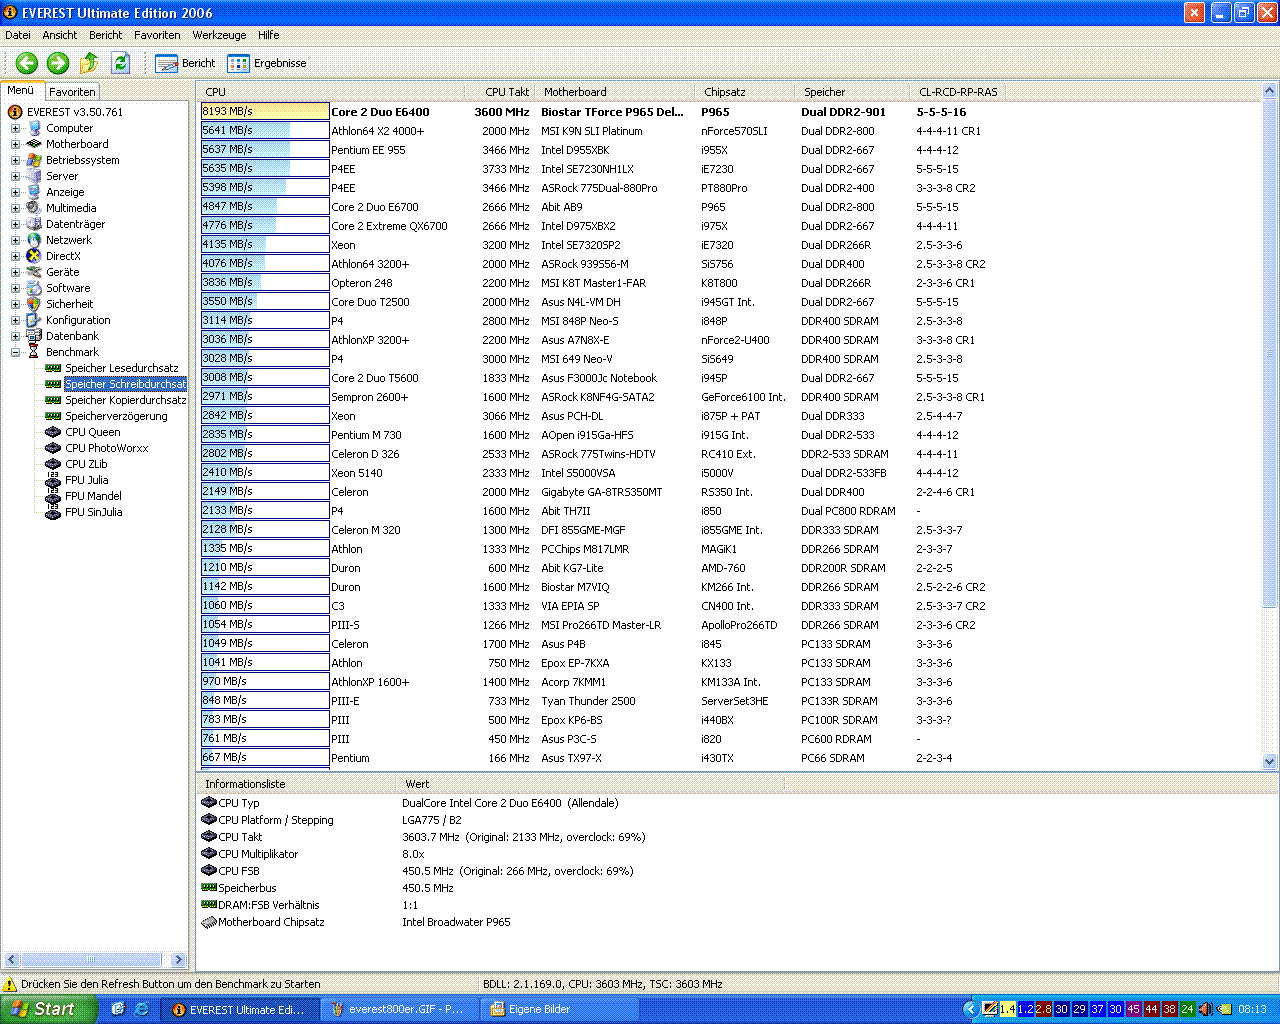Switch to the Favoriten tab in sidebar
The height and width of the screenshot is (1024, 1280).
pyautogui.click(x=72, y=91)
